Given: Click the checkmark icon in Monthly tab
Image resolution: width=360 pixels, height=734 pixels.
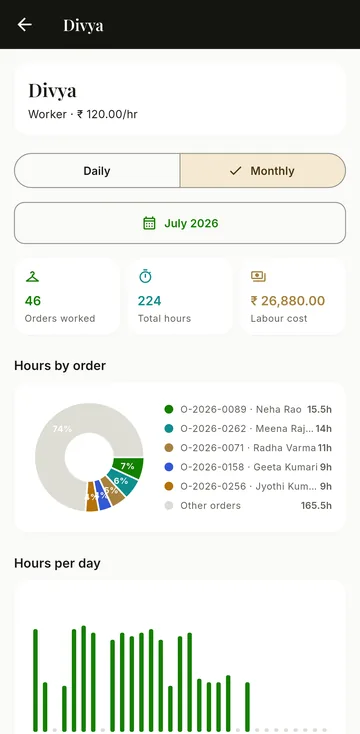Looking at the screenshot, I should pos(235,171).
